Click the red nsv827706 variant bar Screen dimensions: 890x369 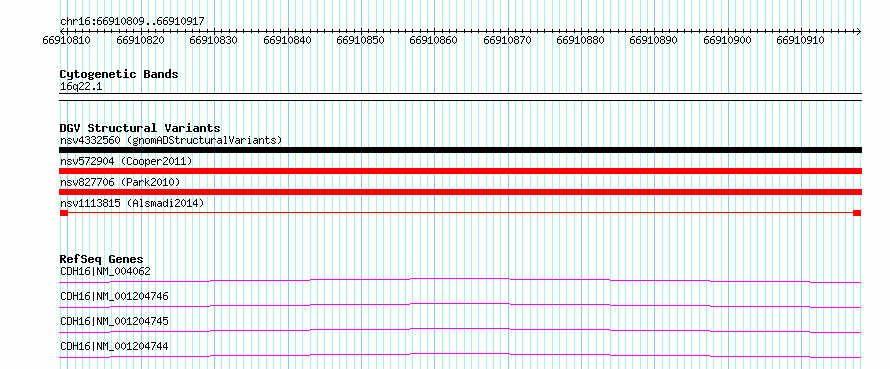460,192
